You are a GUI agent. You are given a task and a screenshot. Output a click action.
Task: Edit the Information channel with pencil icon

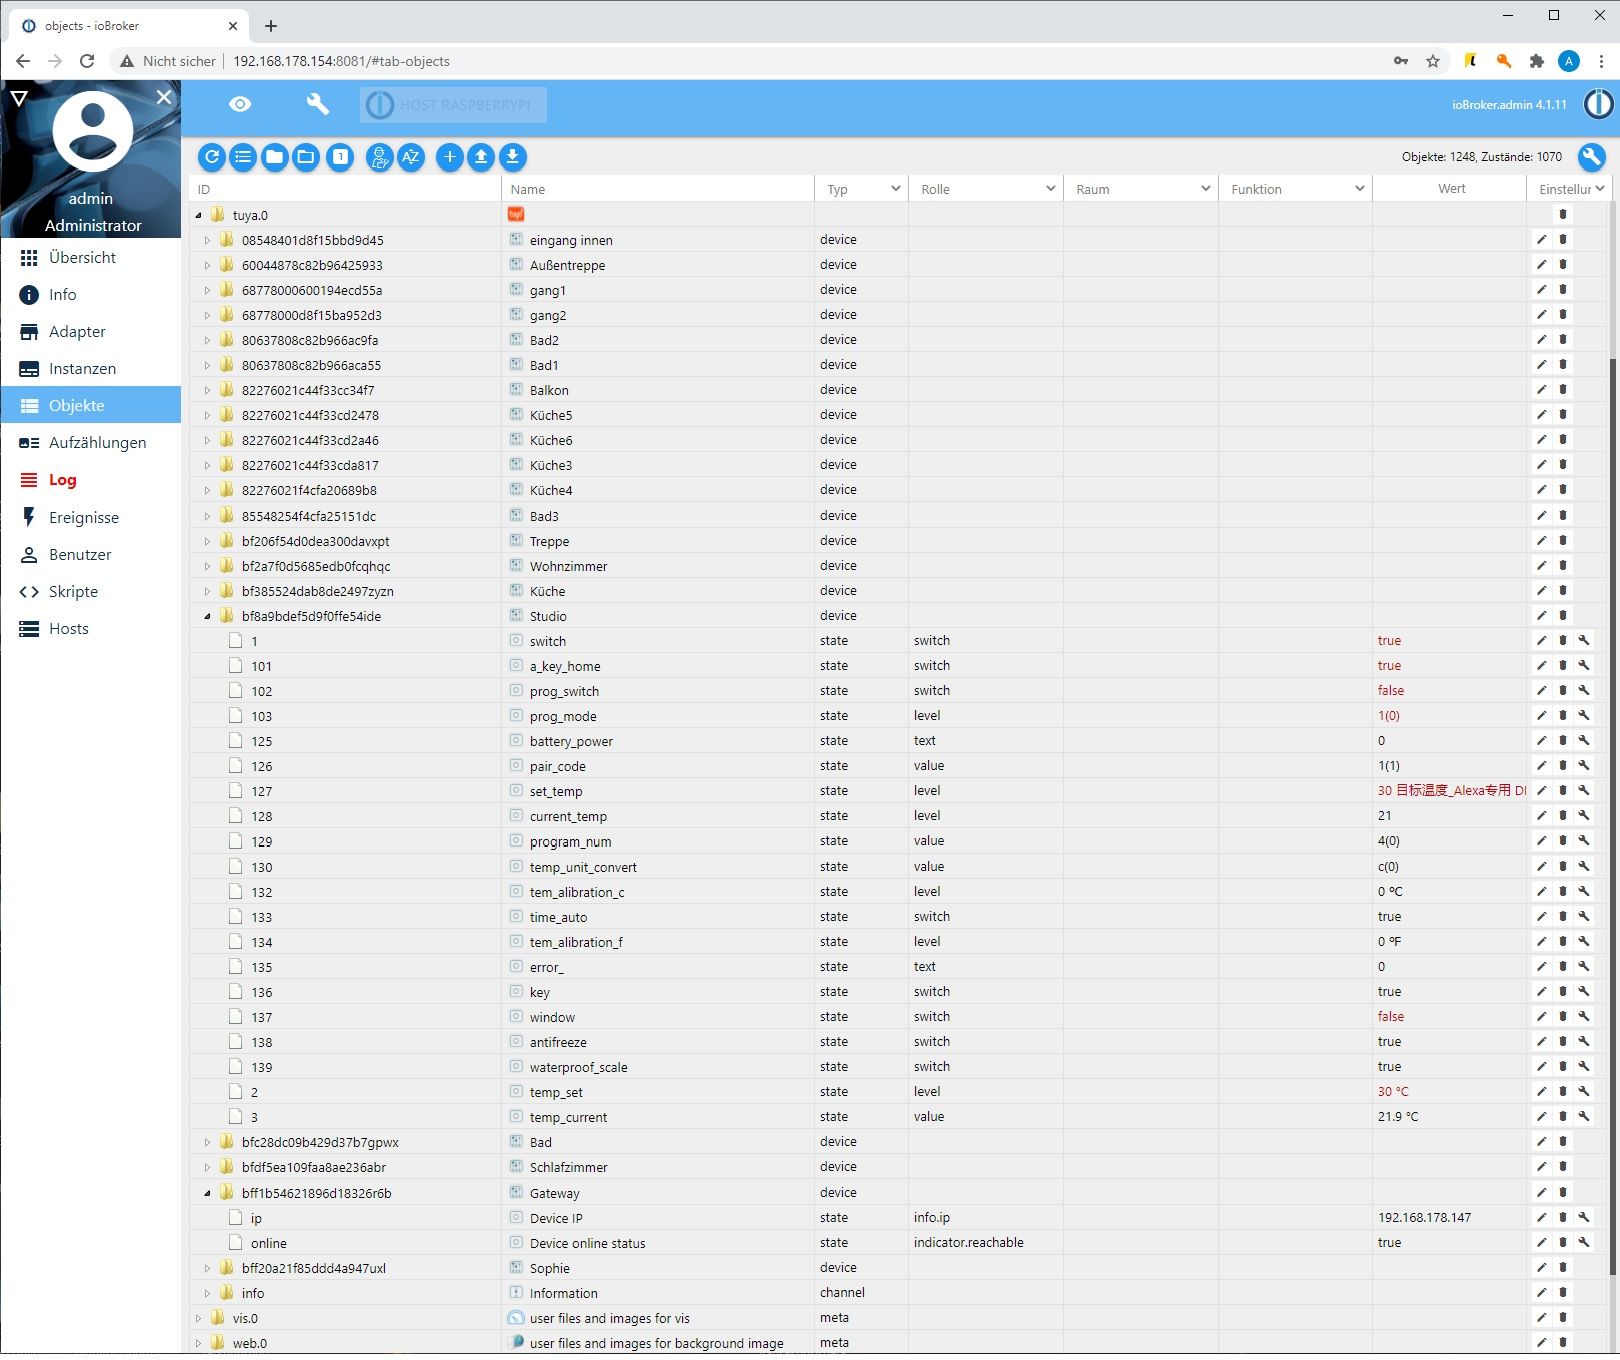[1542, 1293]
